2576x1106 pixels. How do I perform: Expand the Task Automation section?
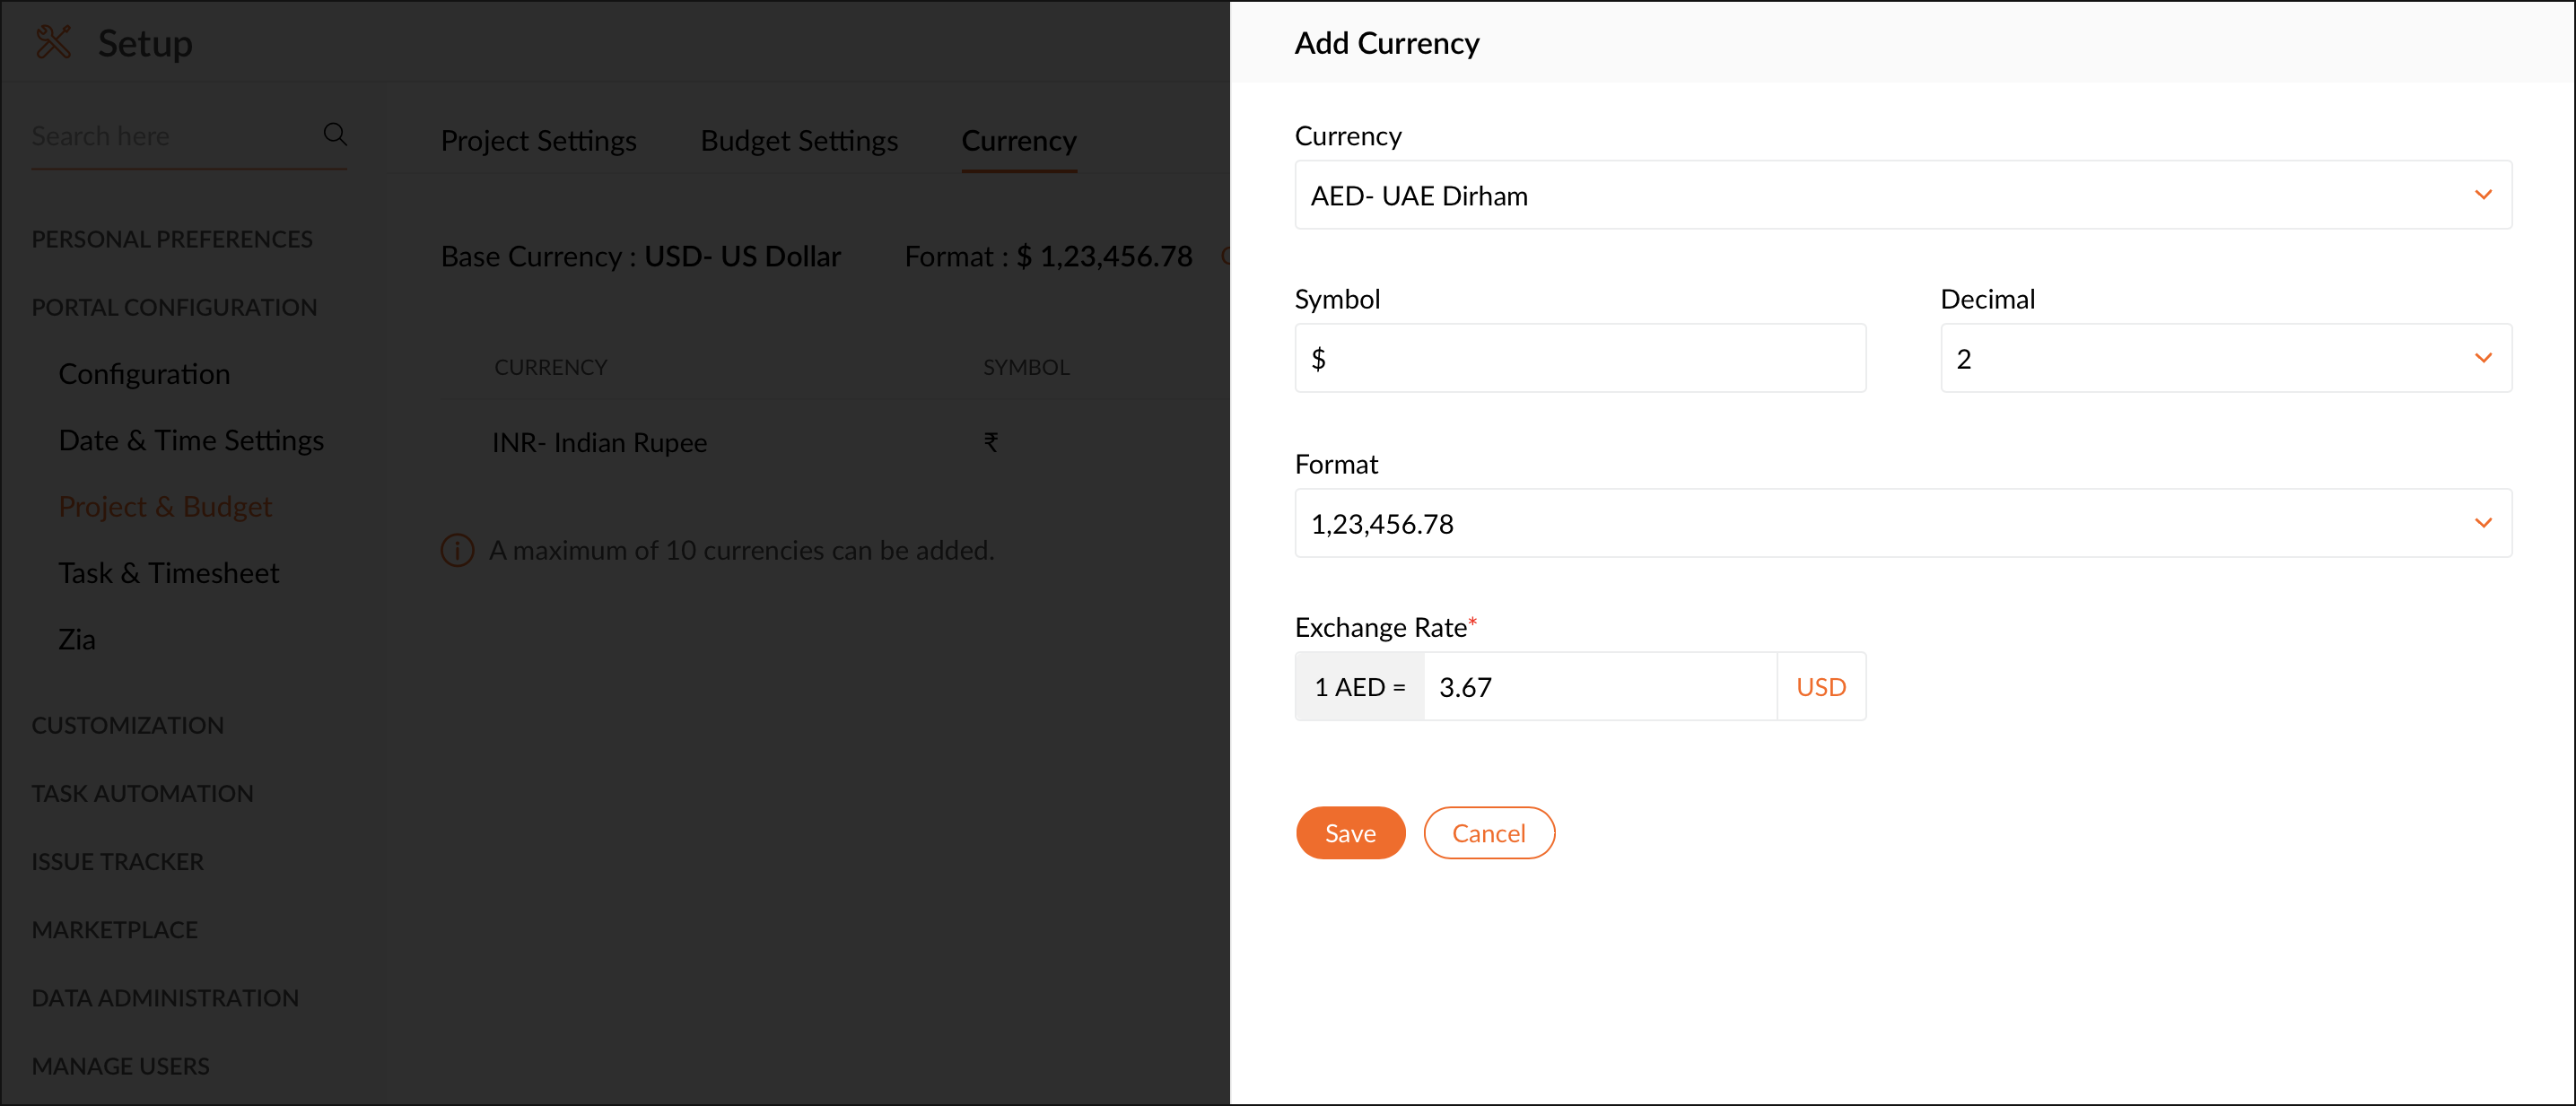pos(142,793)
